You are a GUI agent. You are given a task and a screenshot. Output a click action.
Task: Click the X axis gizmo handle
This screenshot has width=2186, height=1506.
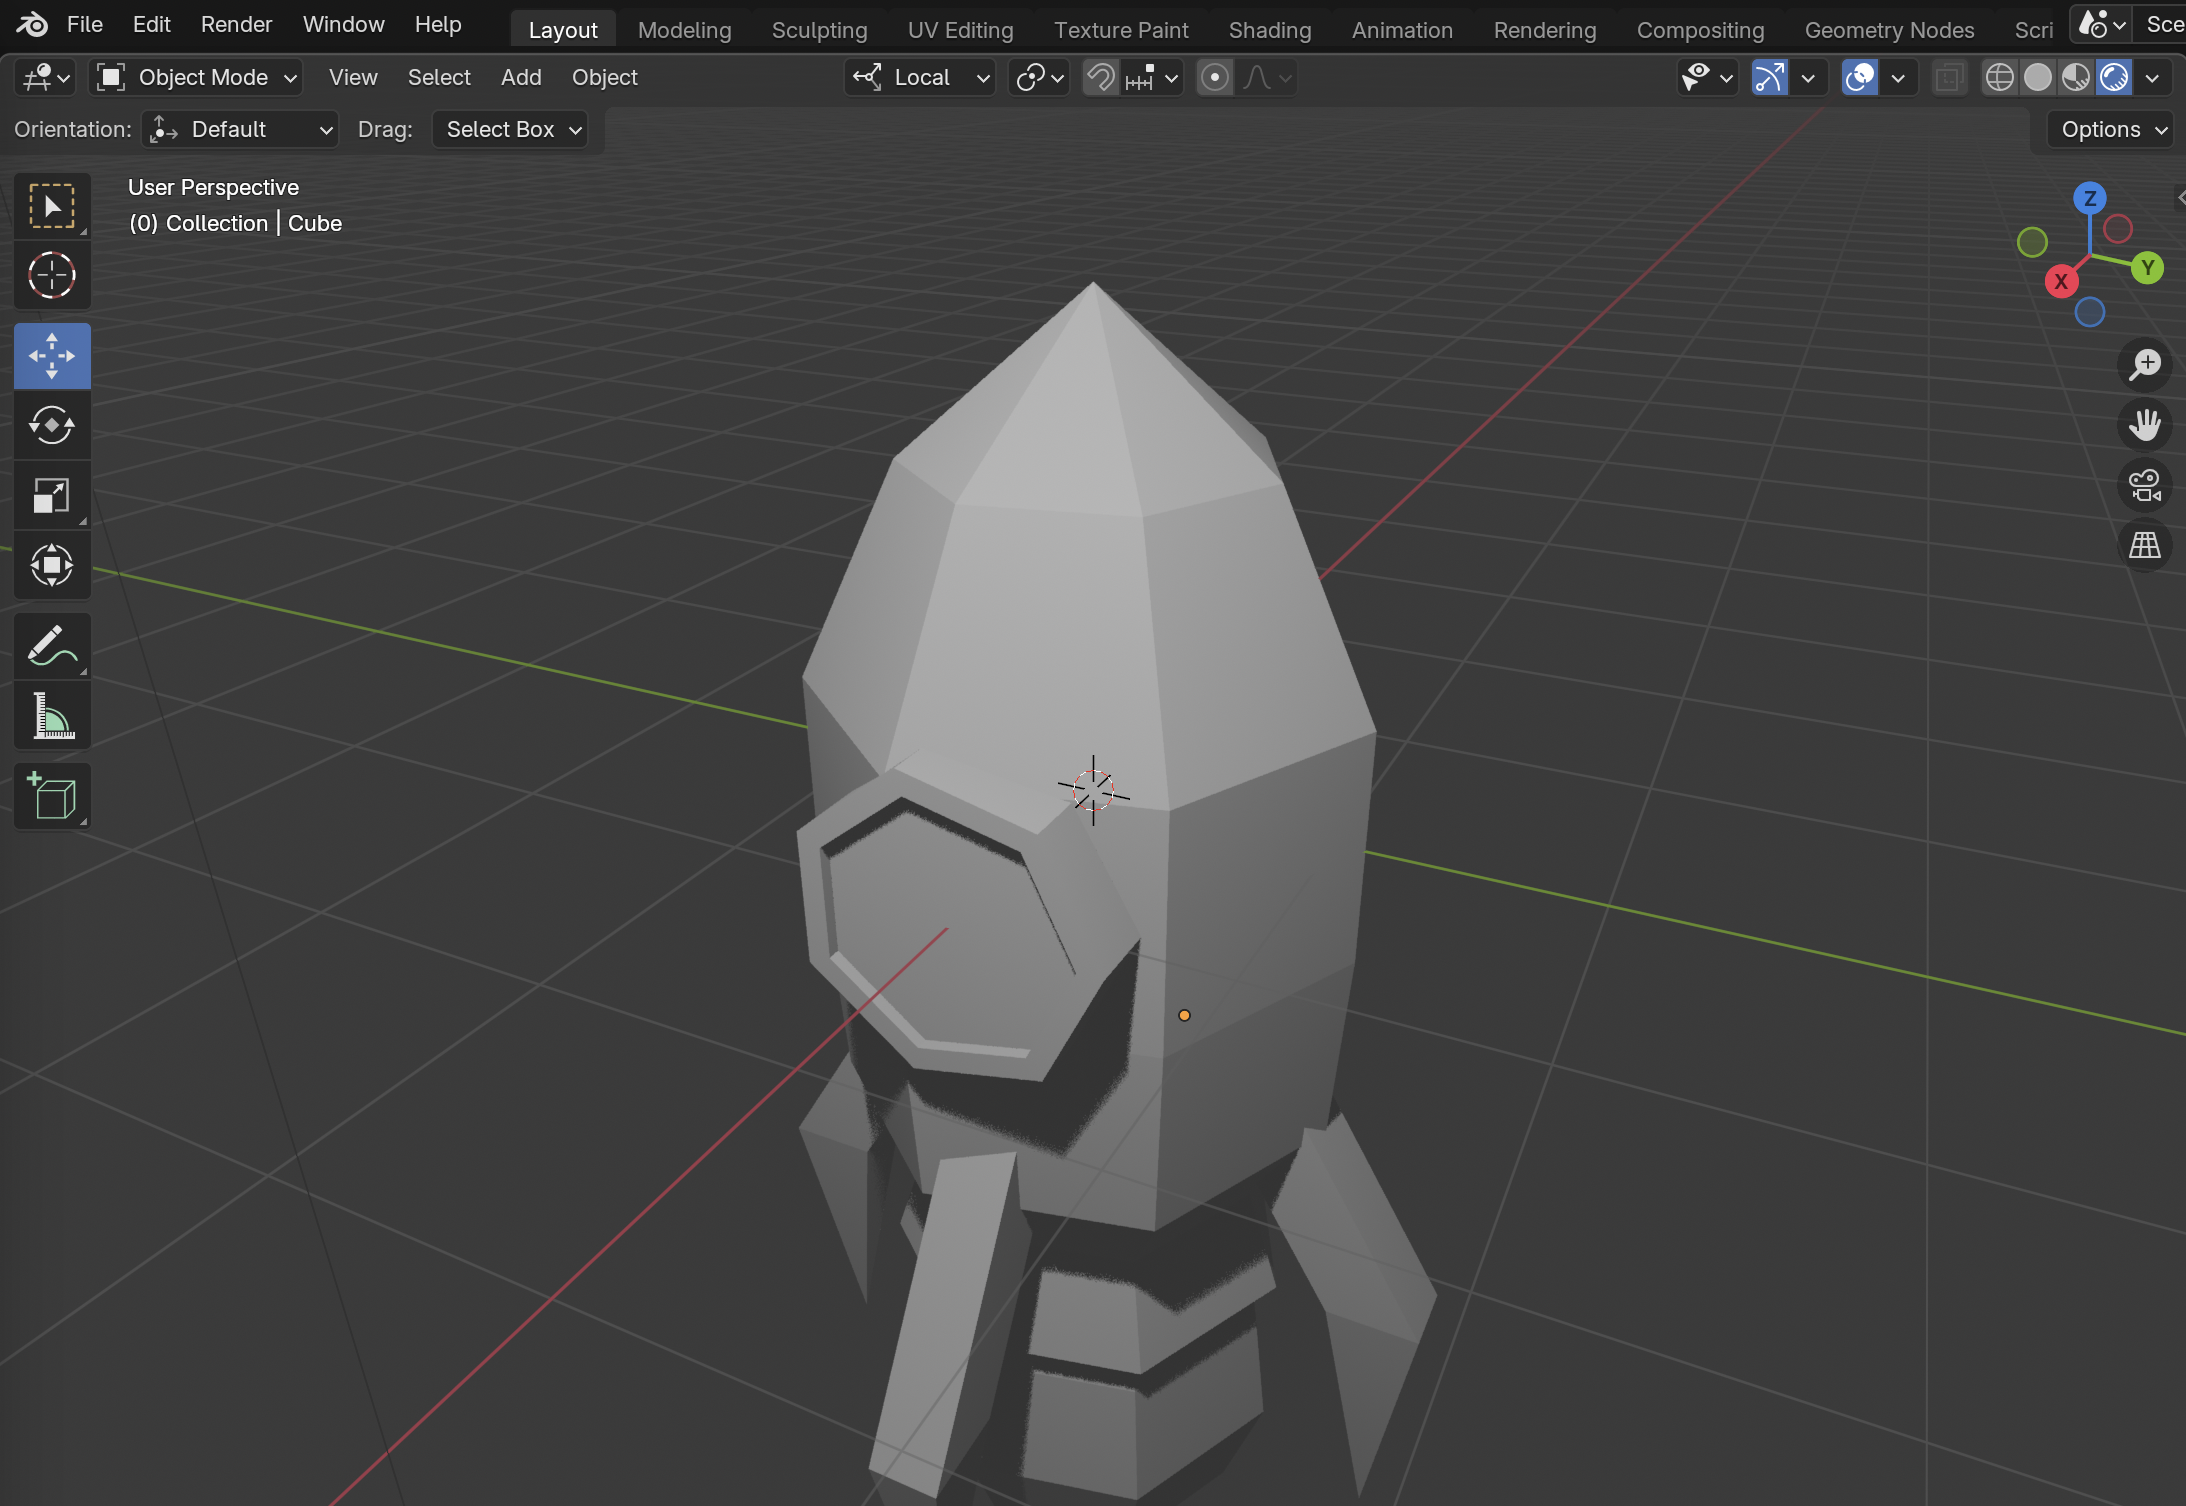point(2061,282)
